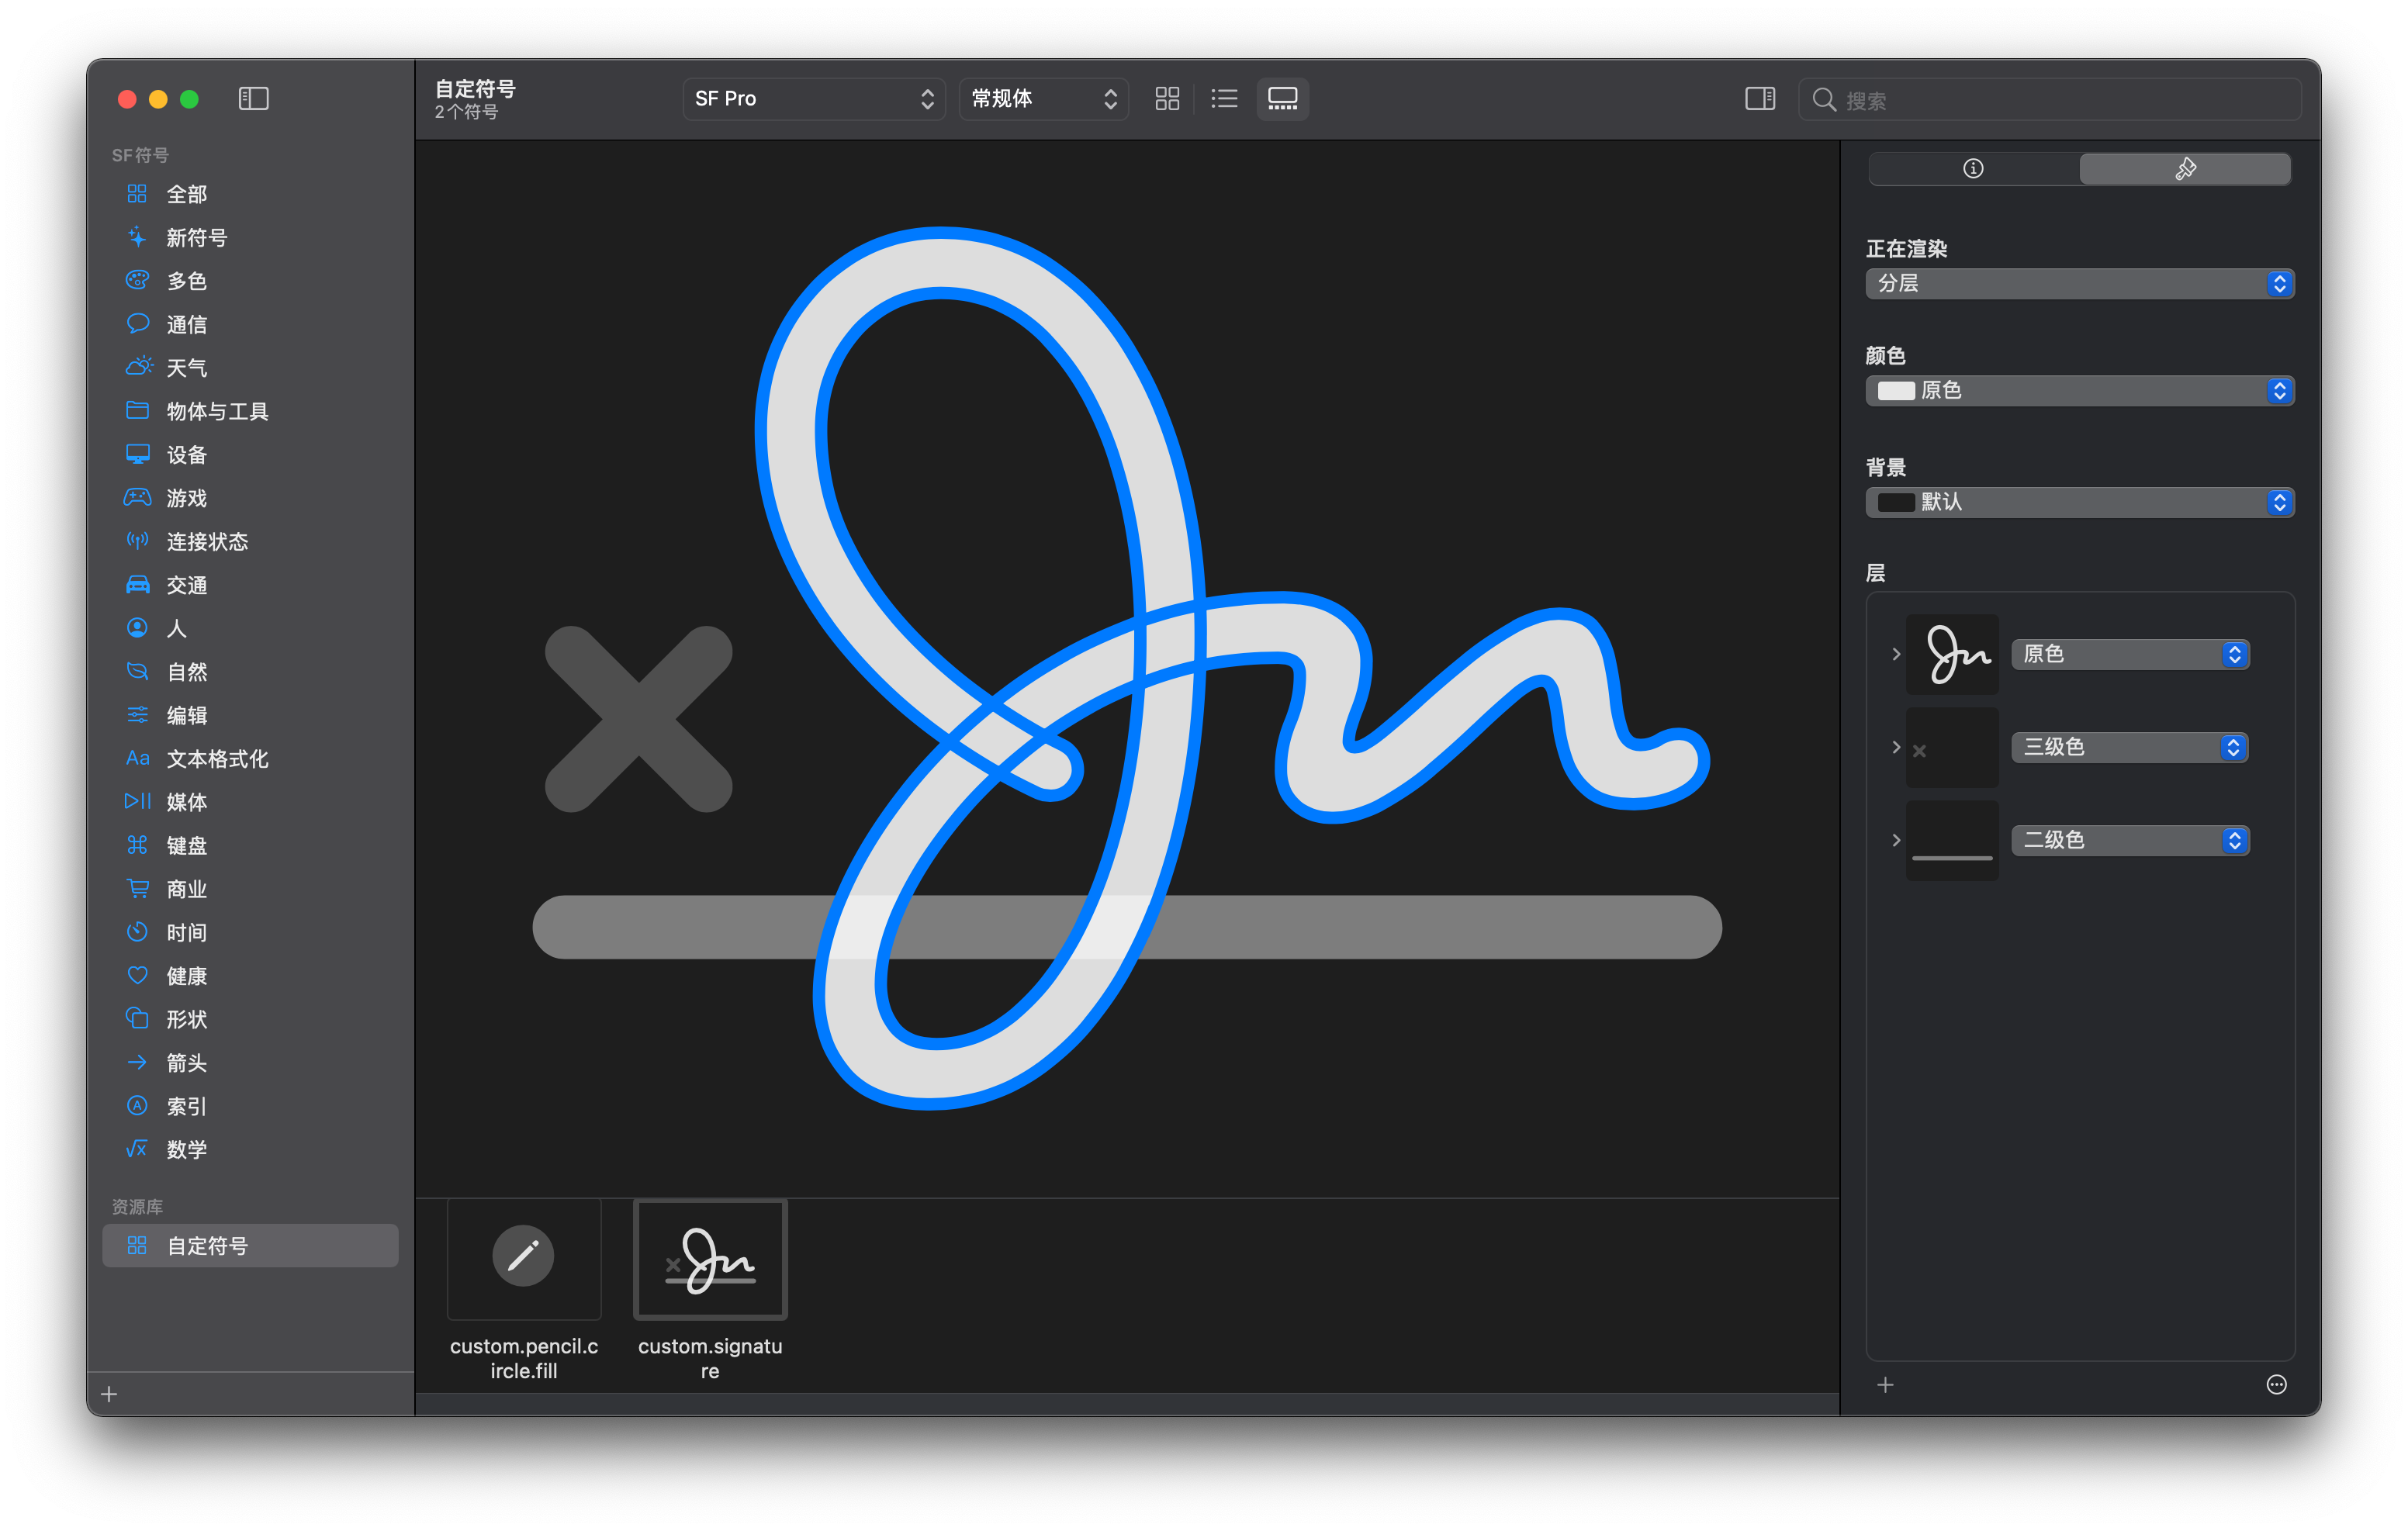2408x1531 pixels.
Task: Toggle the right inspector panel icon
Action: pyautogui.click(x=1760, y=98)
